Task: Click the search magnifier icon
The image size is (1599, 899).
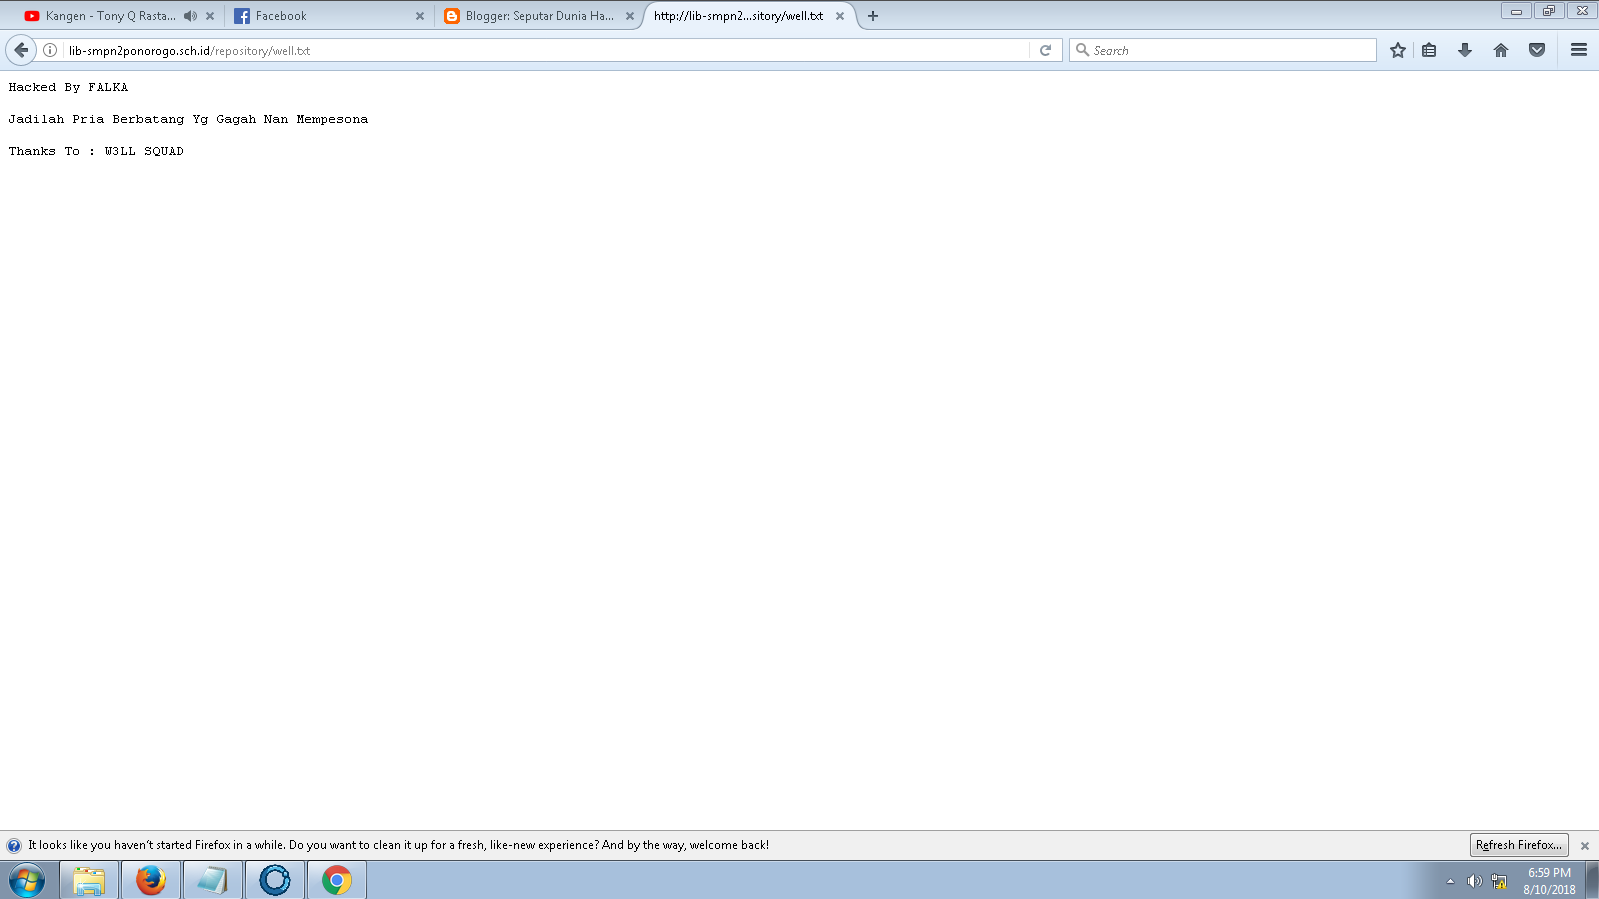Action: click(1082, 50)
